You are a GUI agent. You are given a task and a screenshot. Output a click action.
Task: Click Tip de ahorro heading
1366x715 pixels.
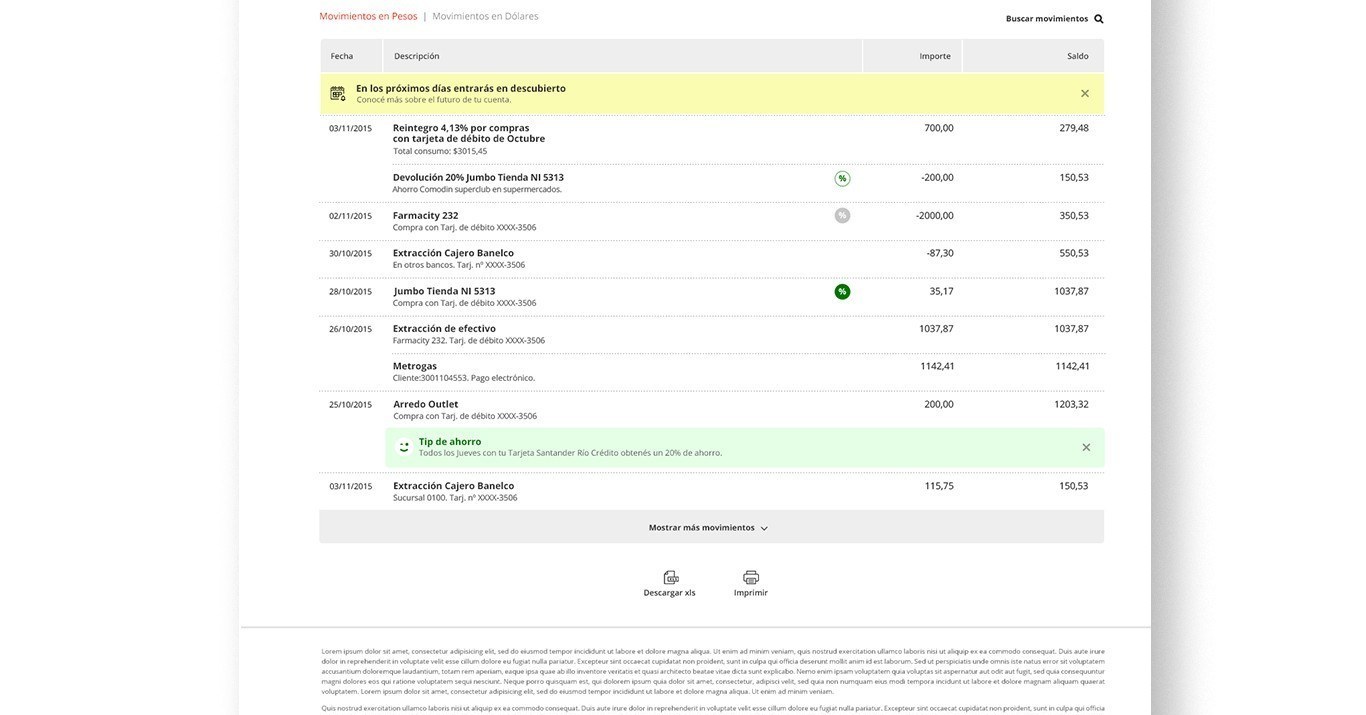(x=450, y=441)
